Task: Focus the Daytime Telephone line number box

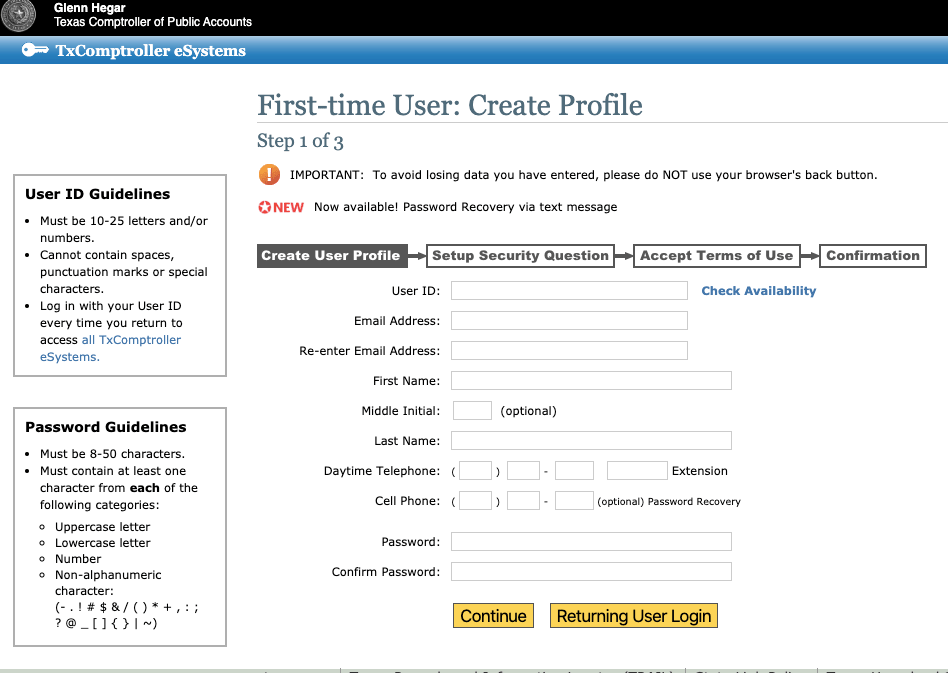Action: click(574, 470)
